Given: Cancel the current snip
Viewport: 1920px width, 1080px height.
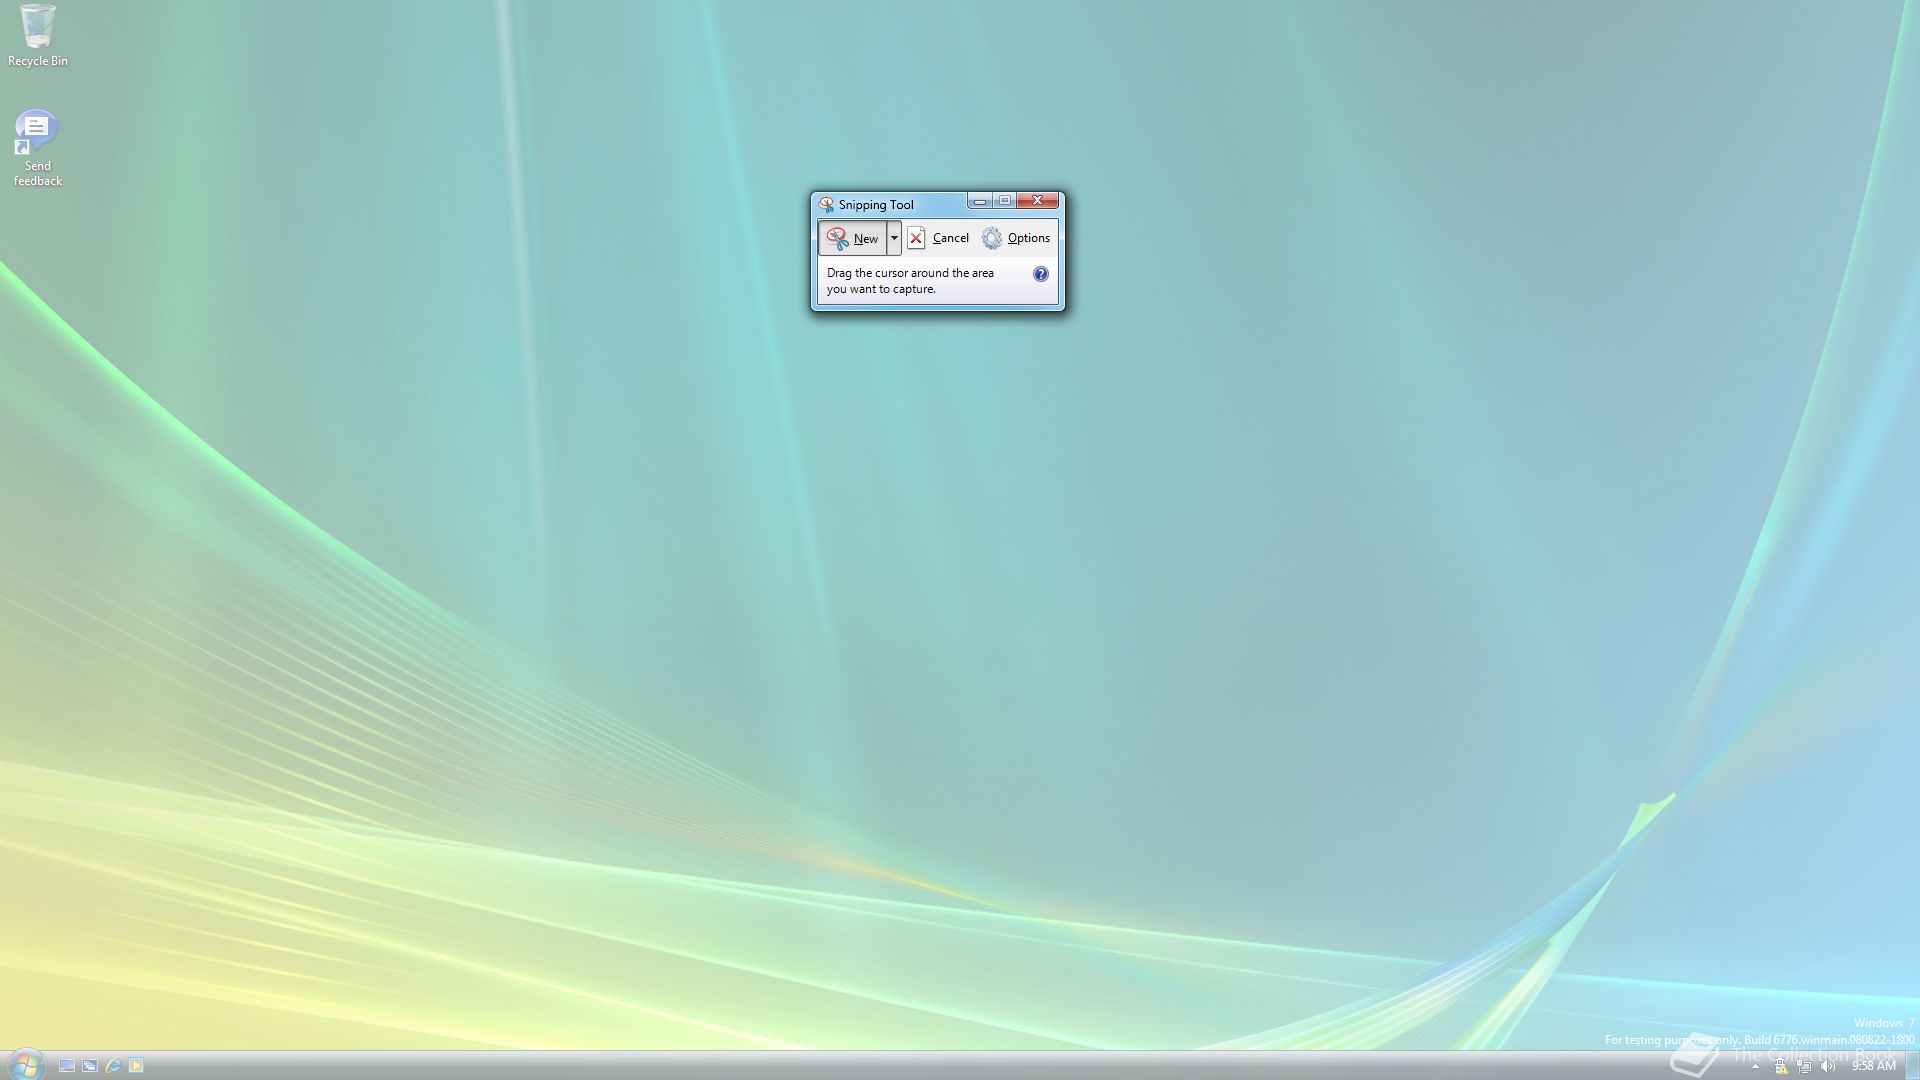Looking at the screenshot, I should click(x=939, y=238).
